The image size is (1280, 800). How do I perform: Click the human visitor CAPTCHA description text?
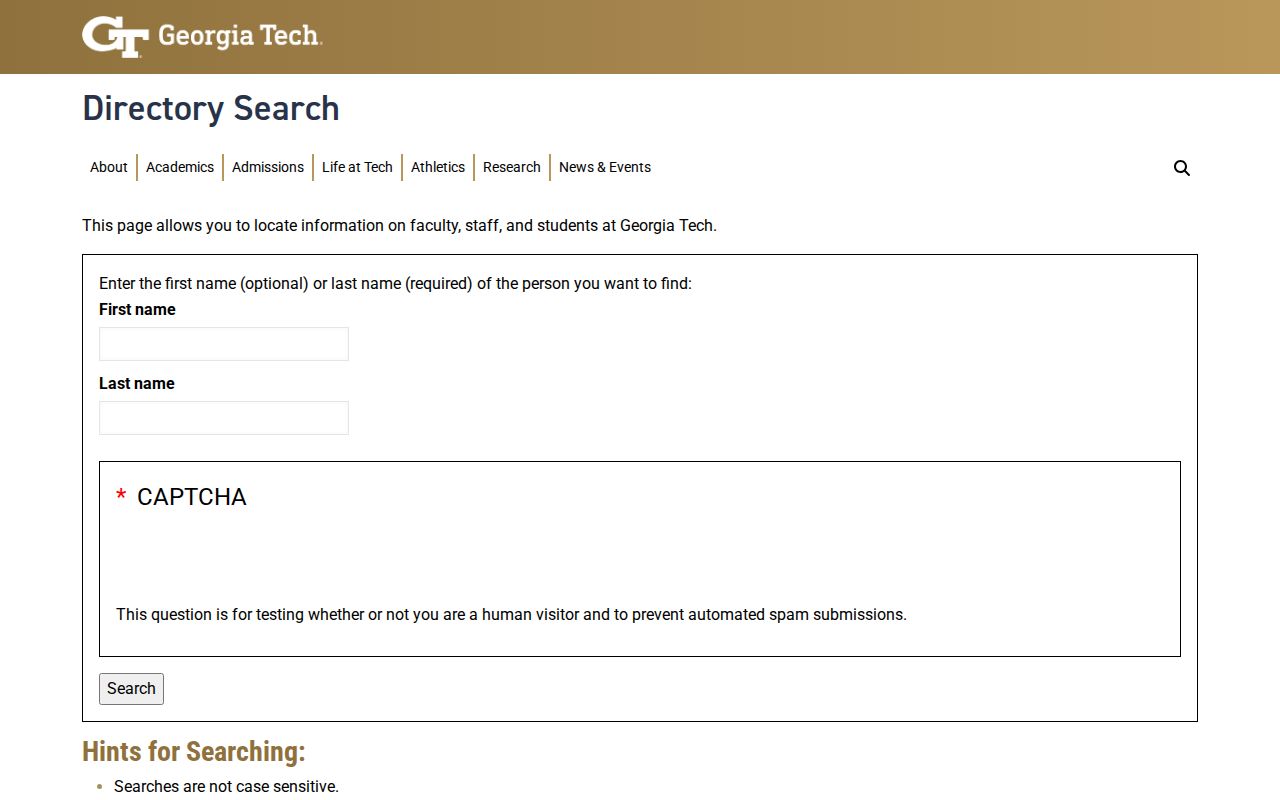(511, 614)
